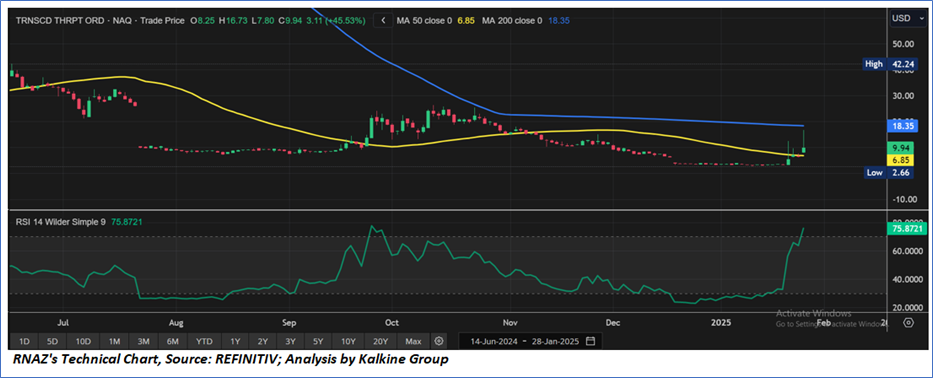Click the MA 200 close indicator label
Image resolution: width=933 pixels, height=378 pixels.
512,20
